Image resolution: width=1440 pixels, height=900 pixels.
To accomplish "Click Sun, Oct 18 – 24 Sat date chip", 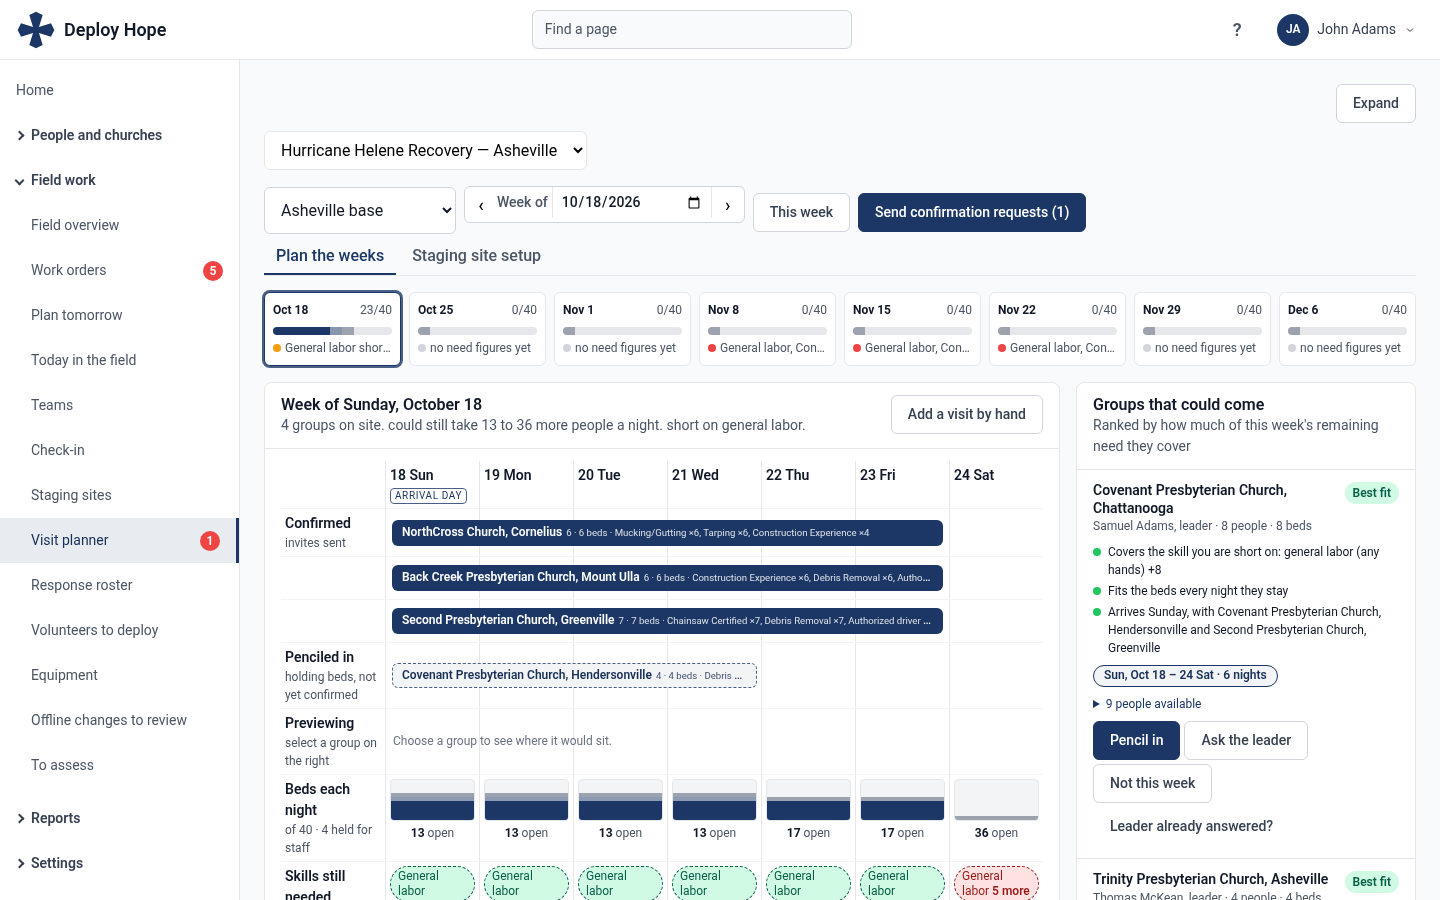I will pyautogui.click(x=1185, y=676).
